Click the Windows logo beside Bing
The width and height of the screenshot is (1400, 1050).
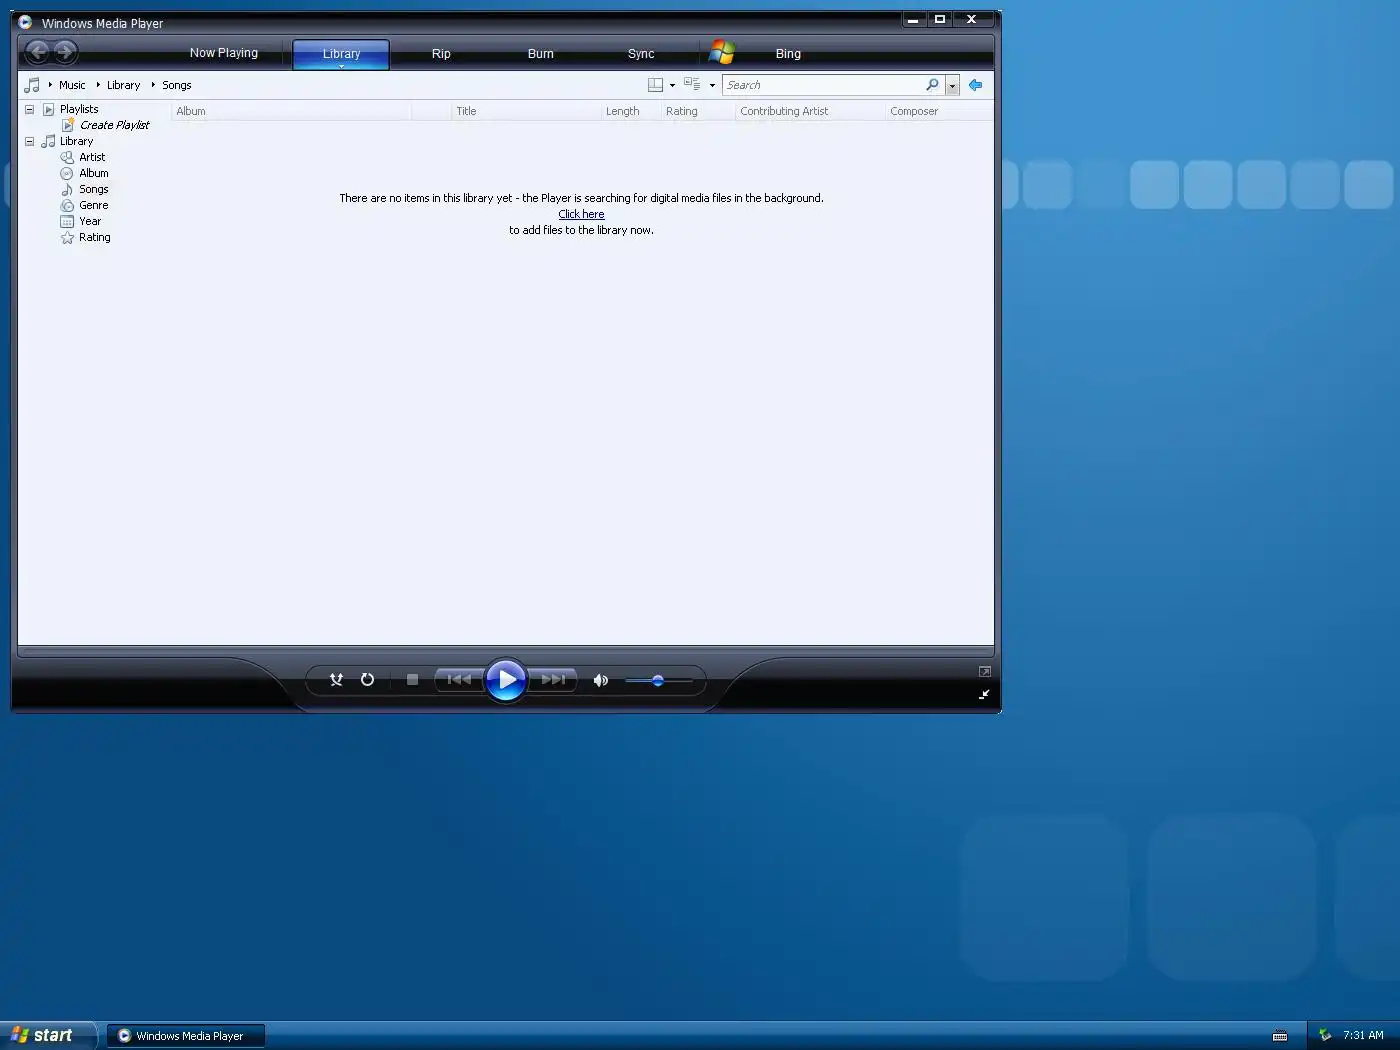pos(721,52)
